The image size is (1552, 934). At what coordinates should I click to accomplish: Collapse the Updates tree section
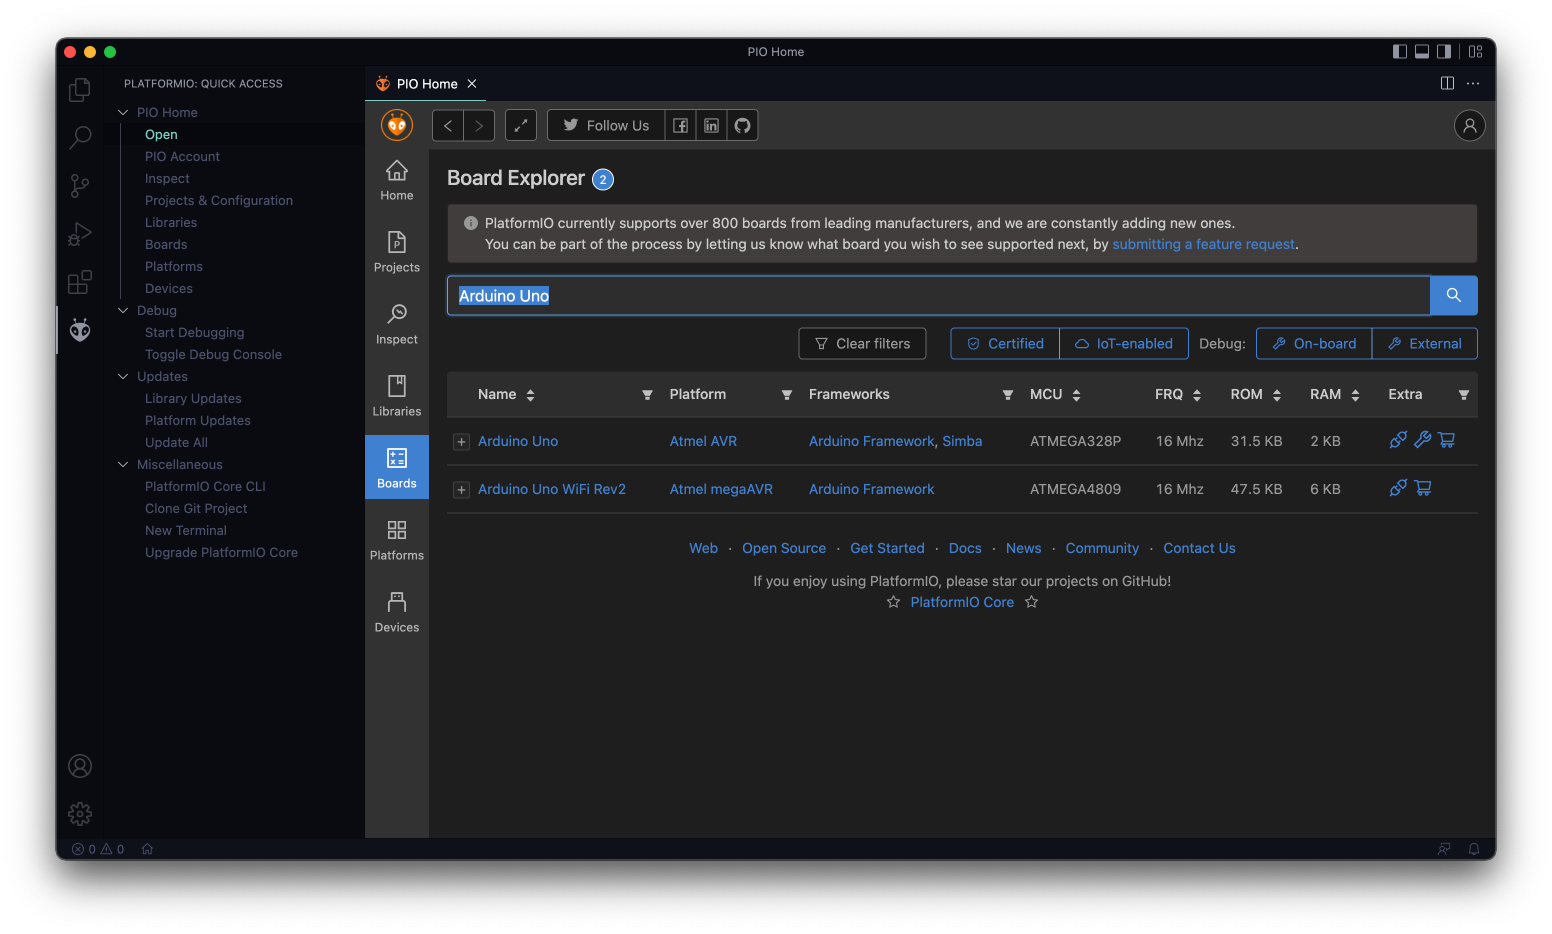tap(123, 377)
